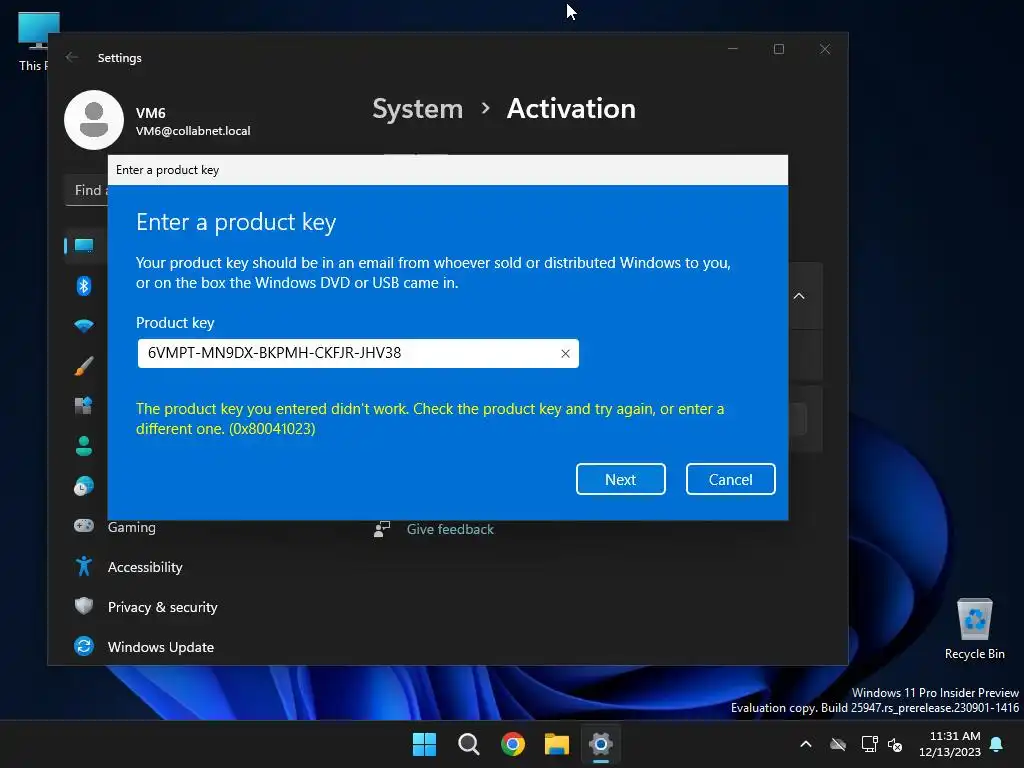This screenshot has width=1024, height=768.
Task: Click Next in product key dialog
Action: point(620,479)
